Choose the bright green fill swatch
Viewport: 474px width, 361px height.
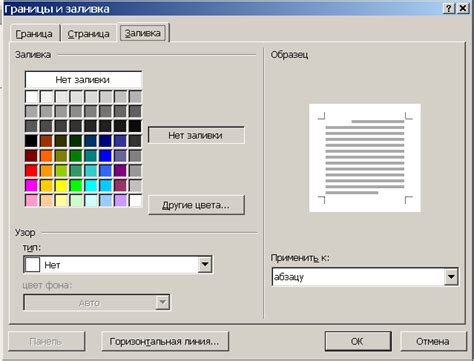pos(76,186)
